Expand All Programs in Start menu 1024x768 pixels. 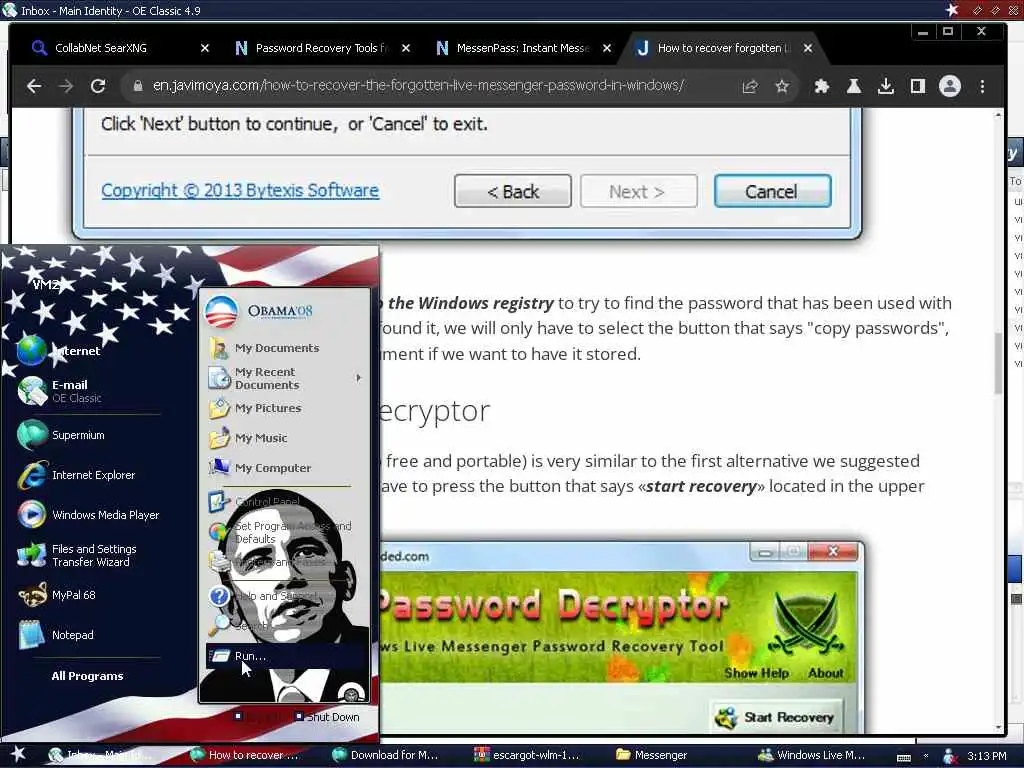coord(88,677)
